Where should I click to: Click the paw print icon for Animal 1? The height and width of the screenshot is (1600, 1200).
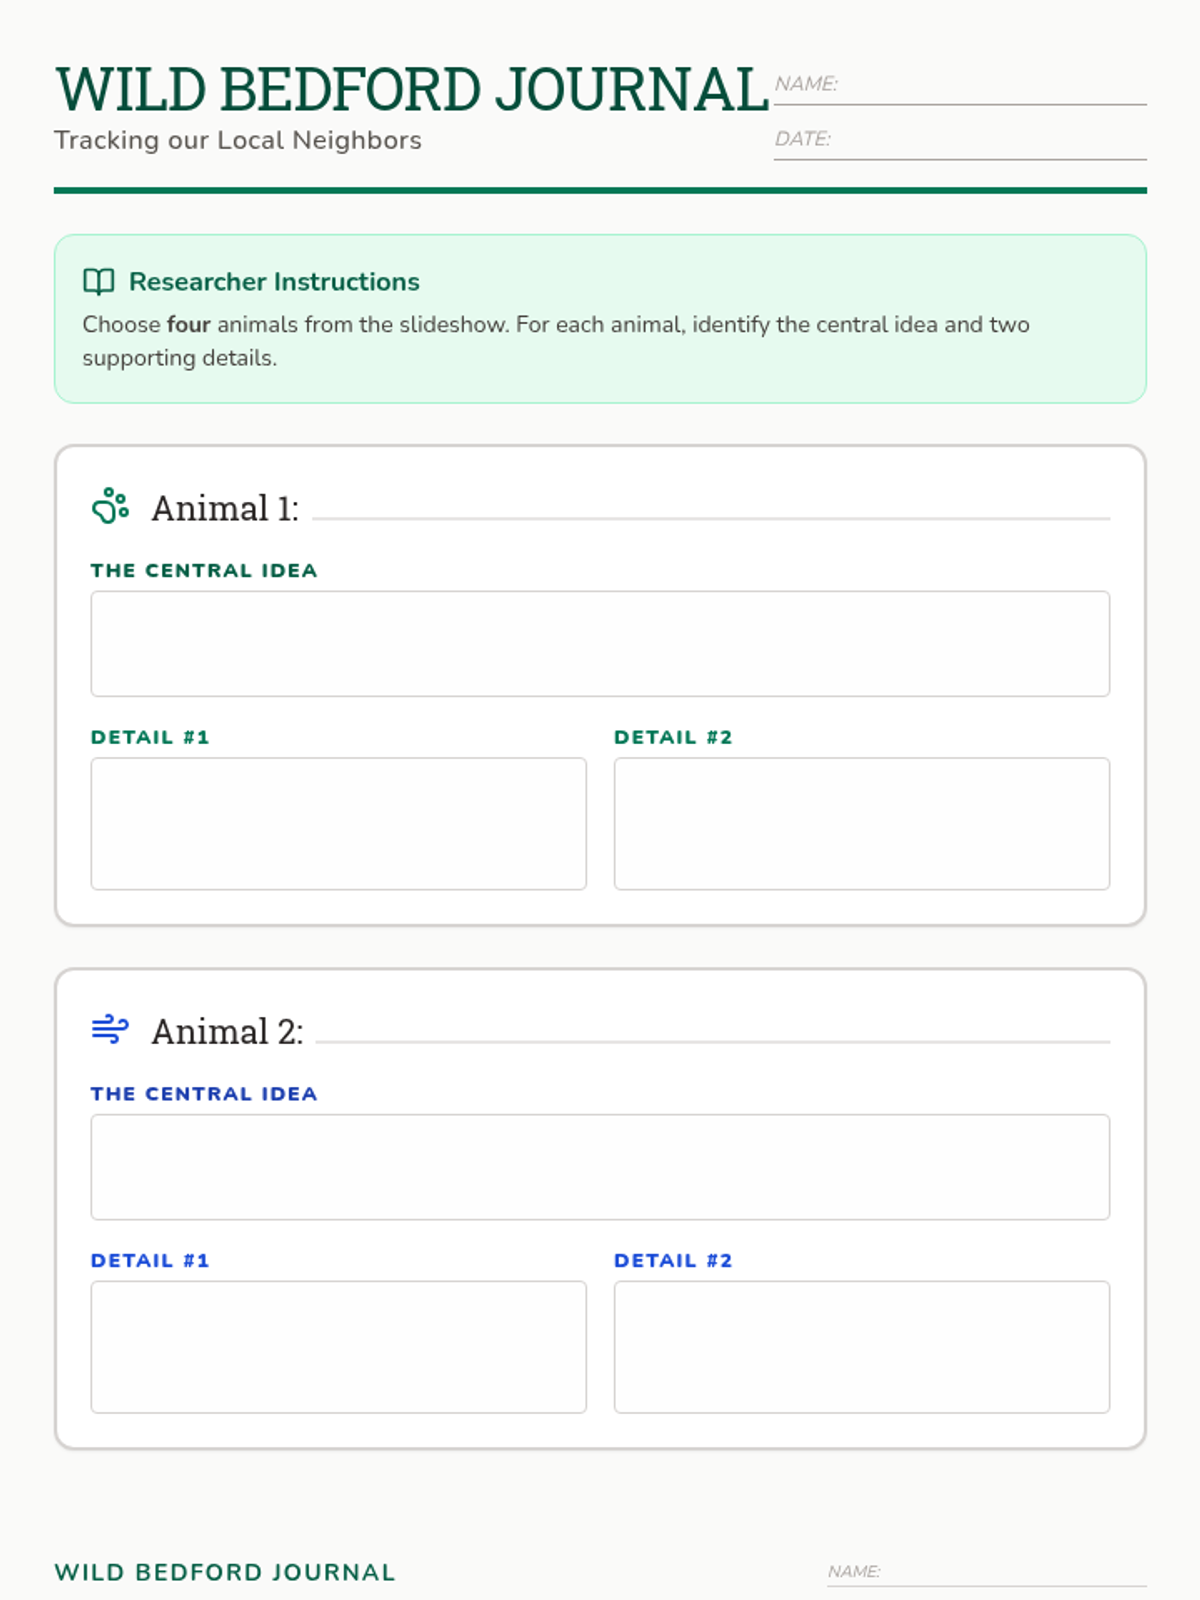click(111, 506)
